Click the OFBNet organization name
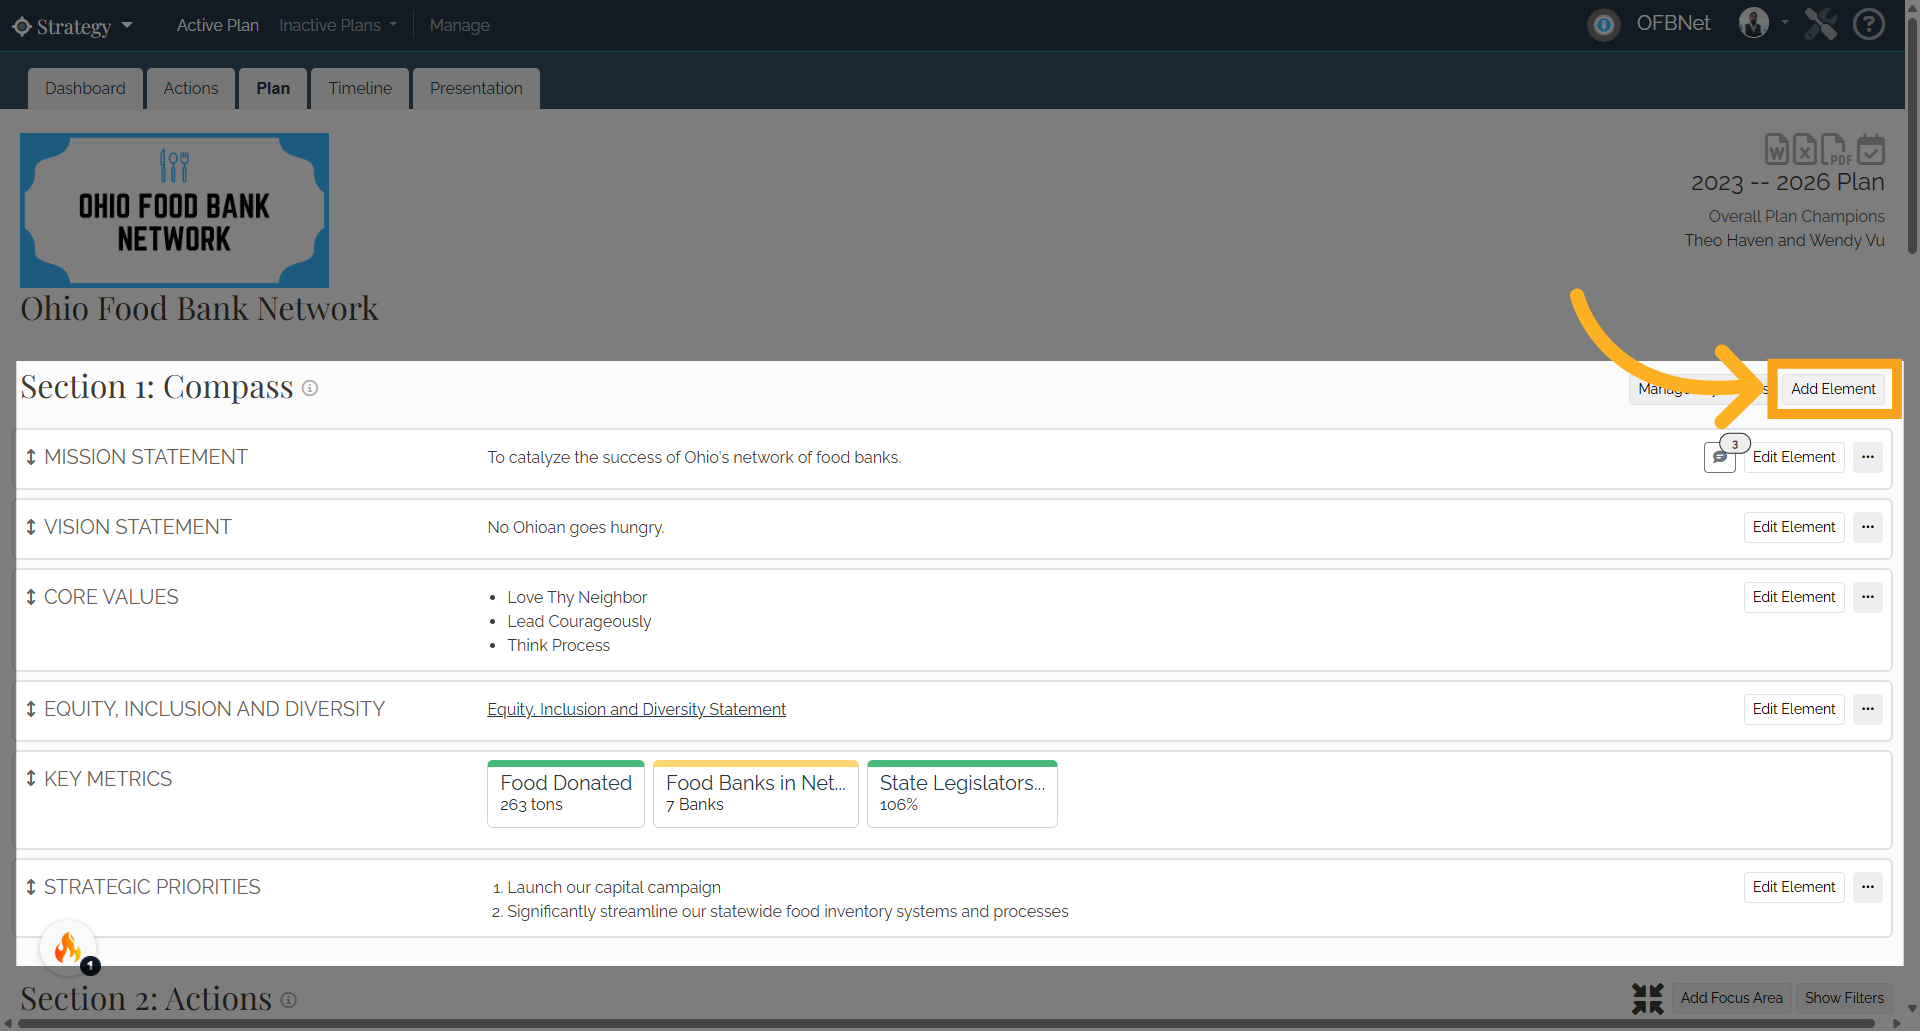The width and height of the screenshot is (1920, 1031). [1673, 23]
